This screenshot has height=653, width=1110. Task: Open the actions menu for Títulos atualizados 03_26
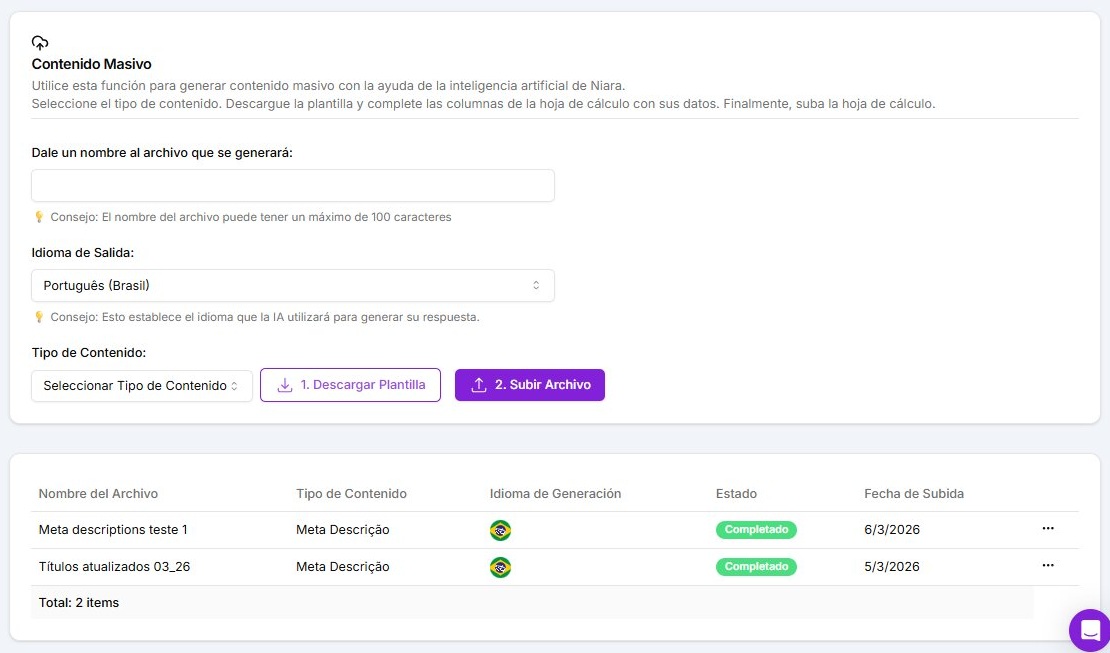1047,565
